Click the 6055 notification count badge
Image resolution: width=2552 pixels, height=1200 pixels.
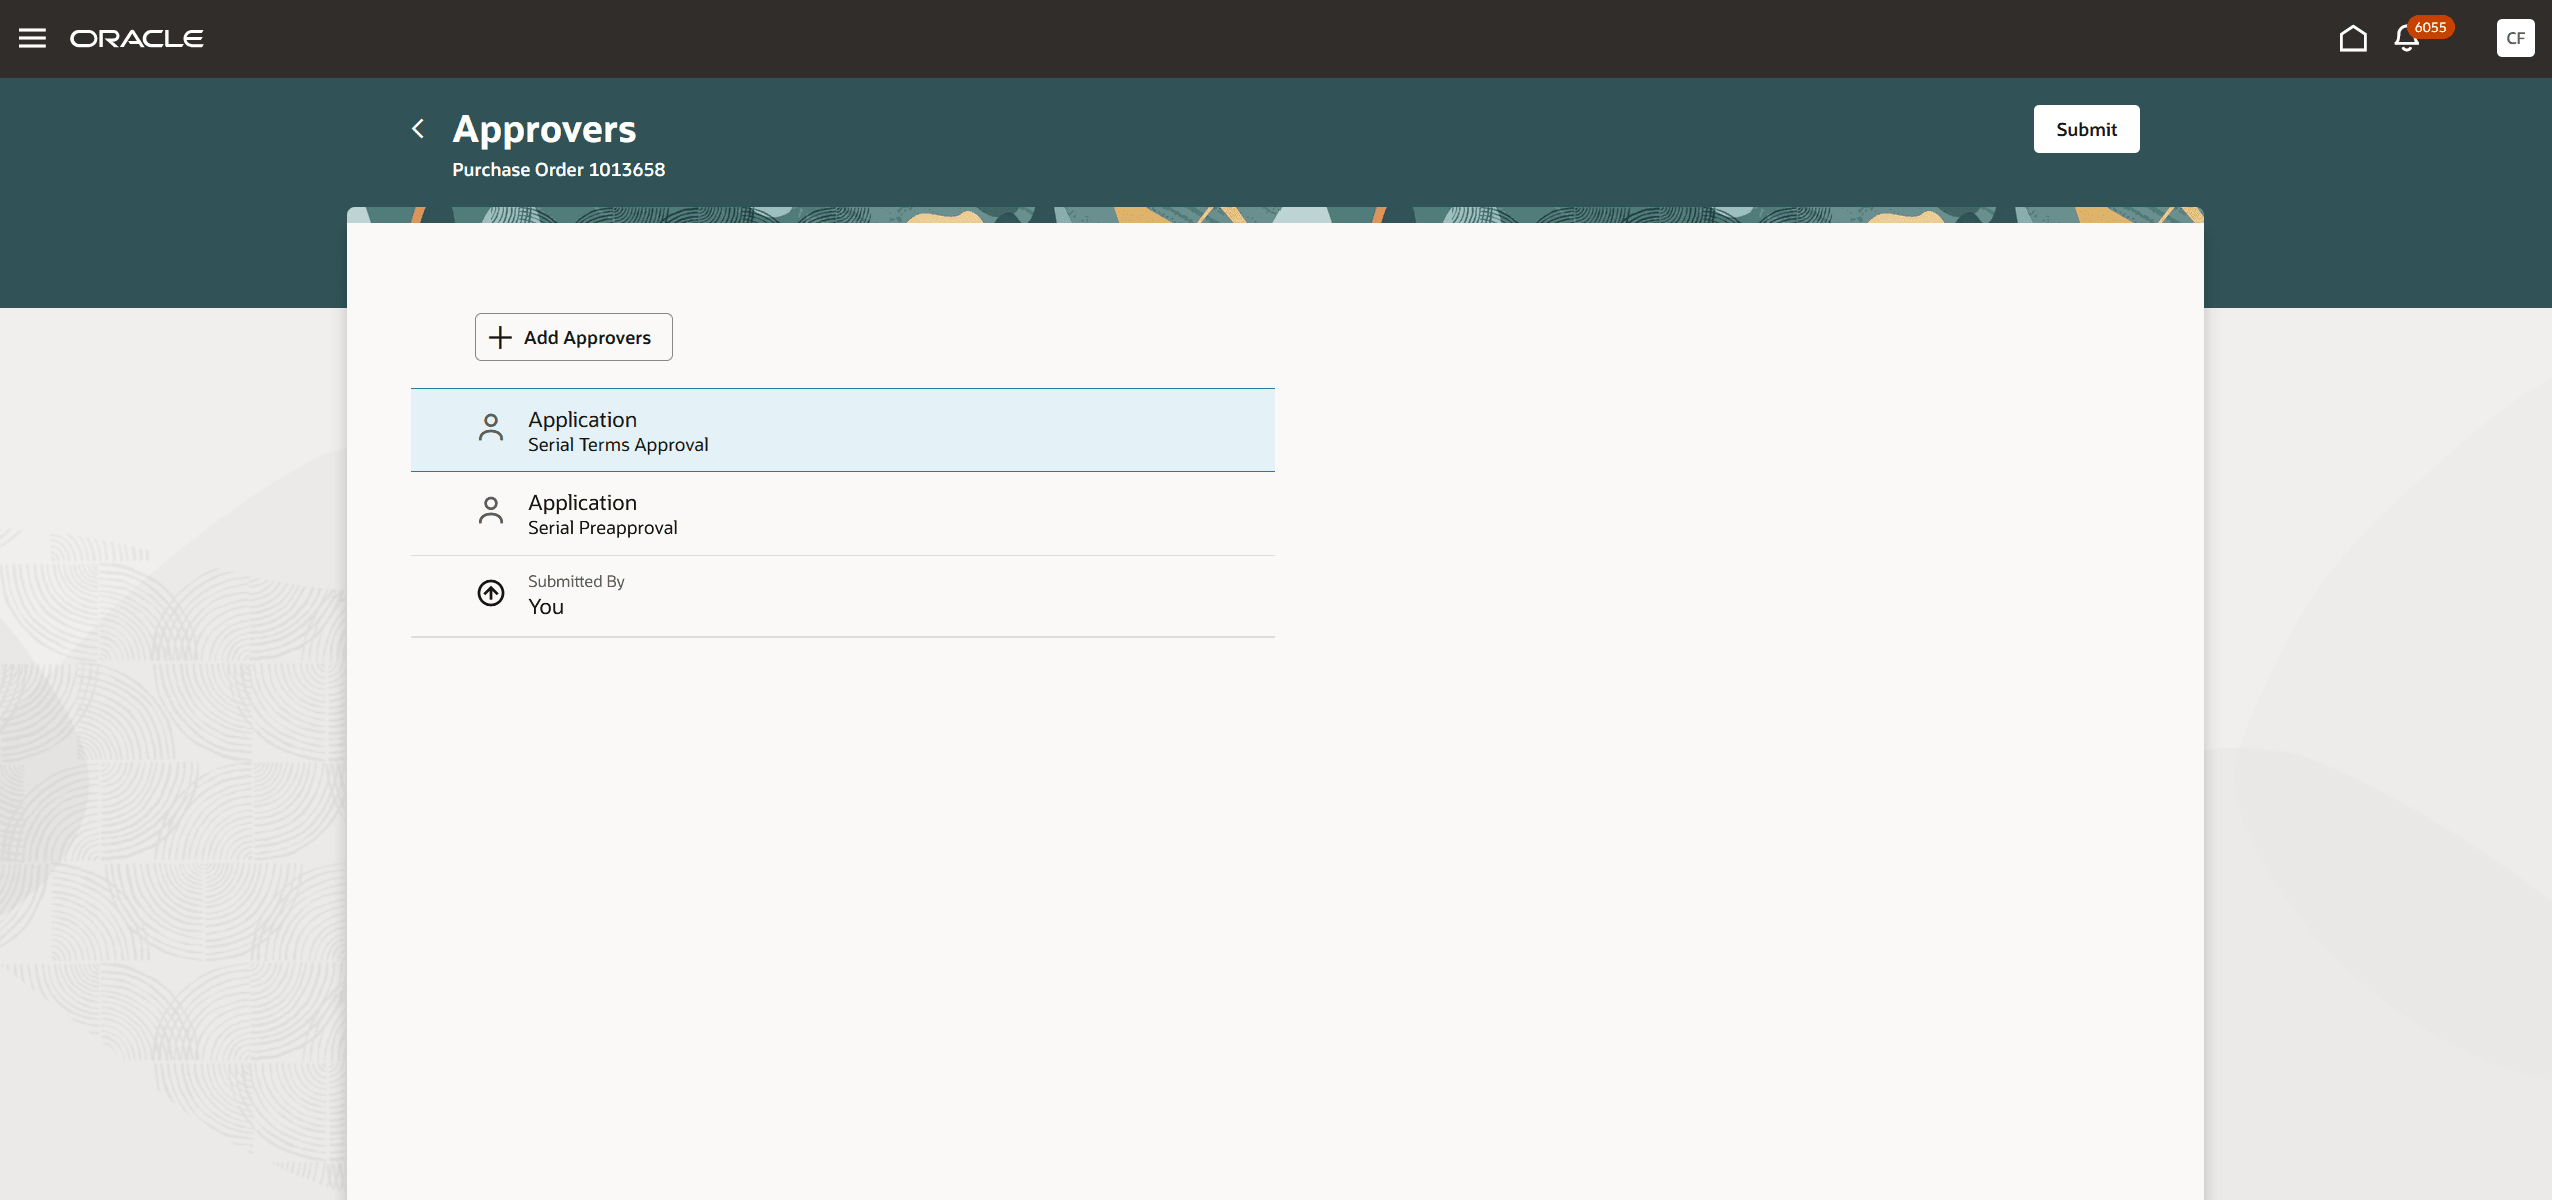[x=2430, y=27]
